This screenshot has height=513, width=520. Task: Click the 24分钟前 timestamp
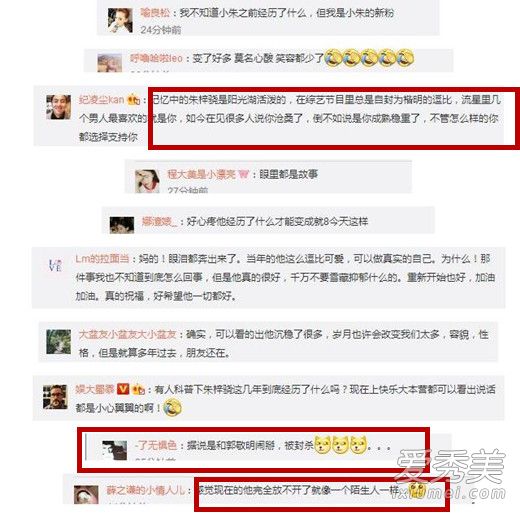pyautogui.click(x=161, y=30)
